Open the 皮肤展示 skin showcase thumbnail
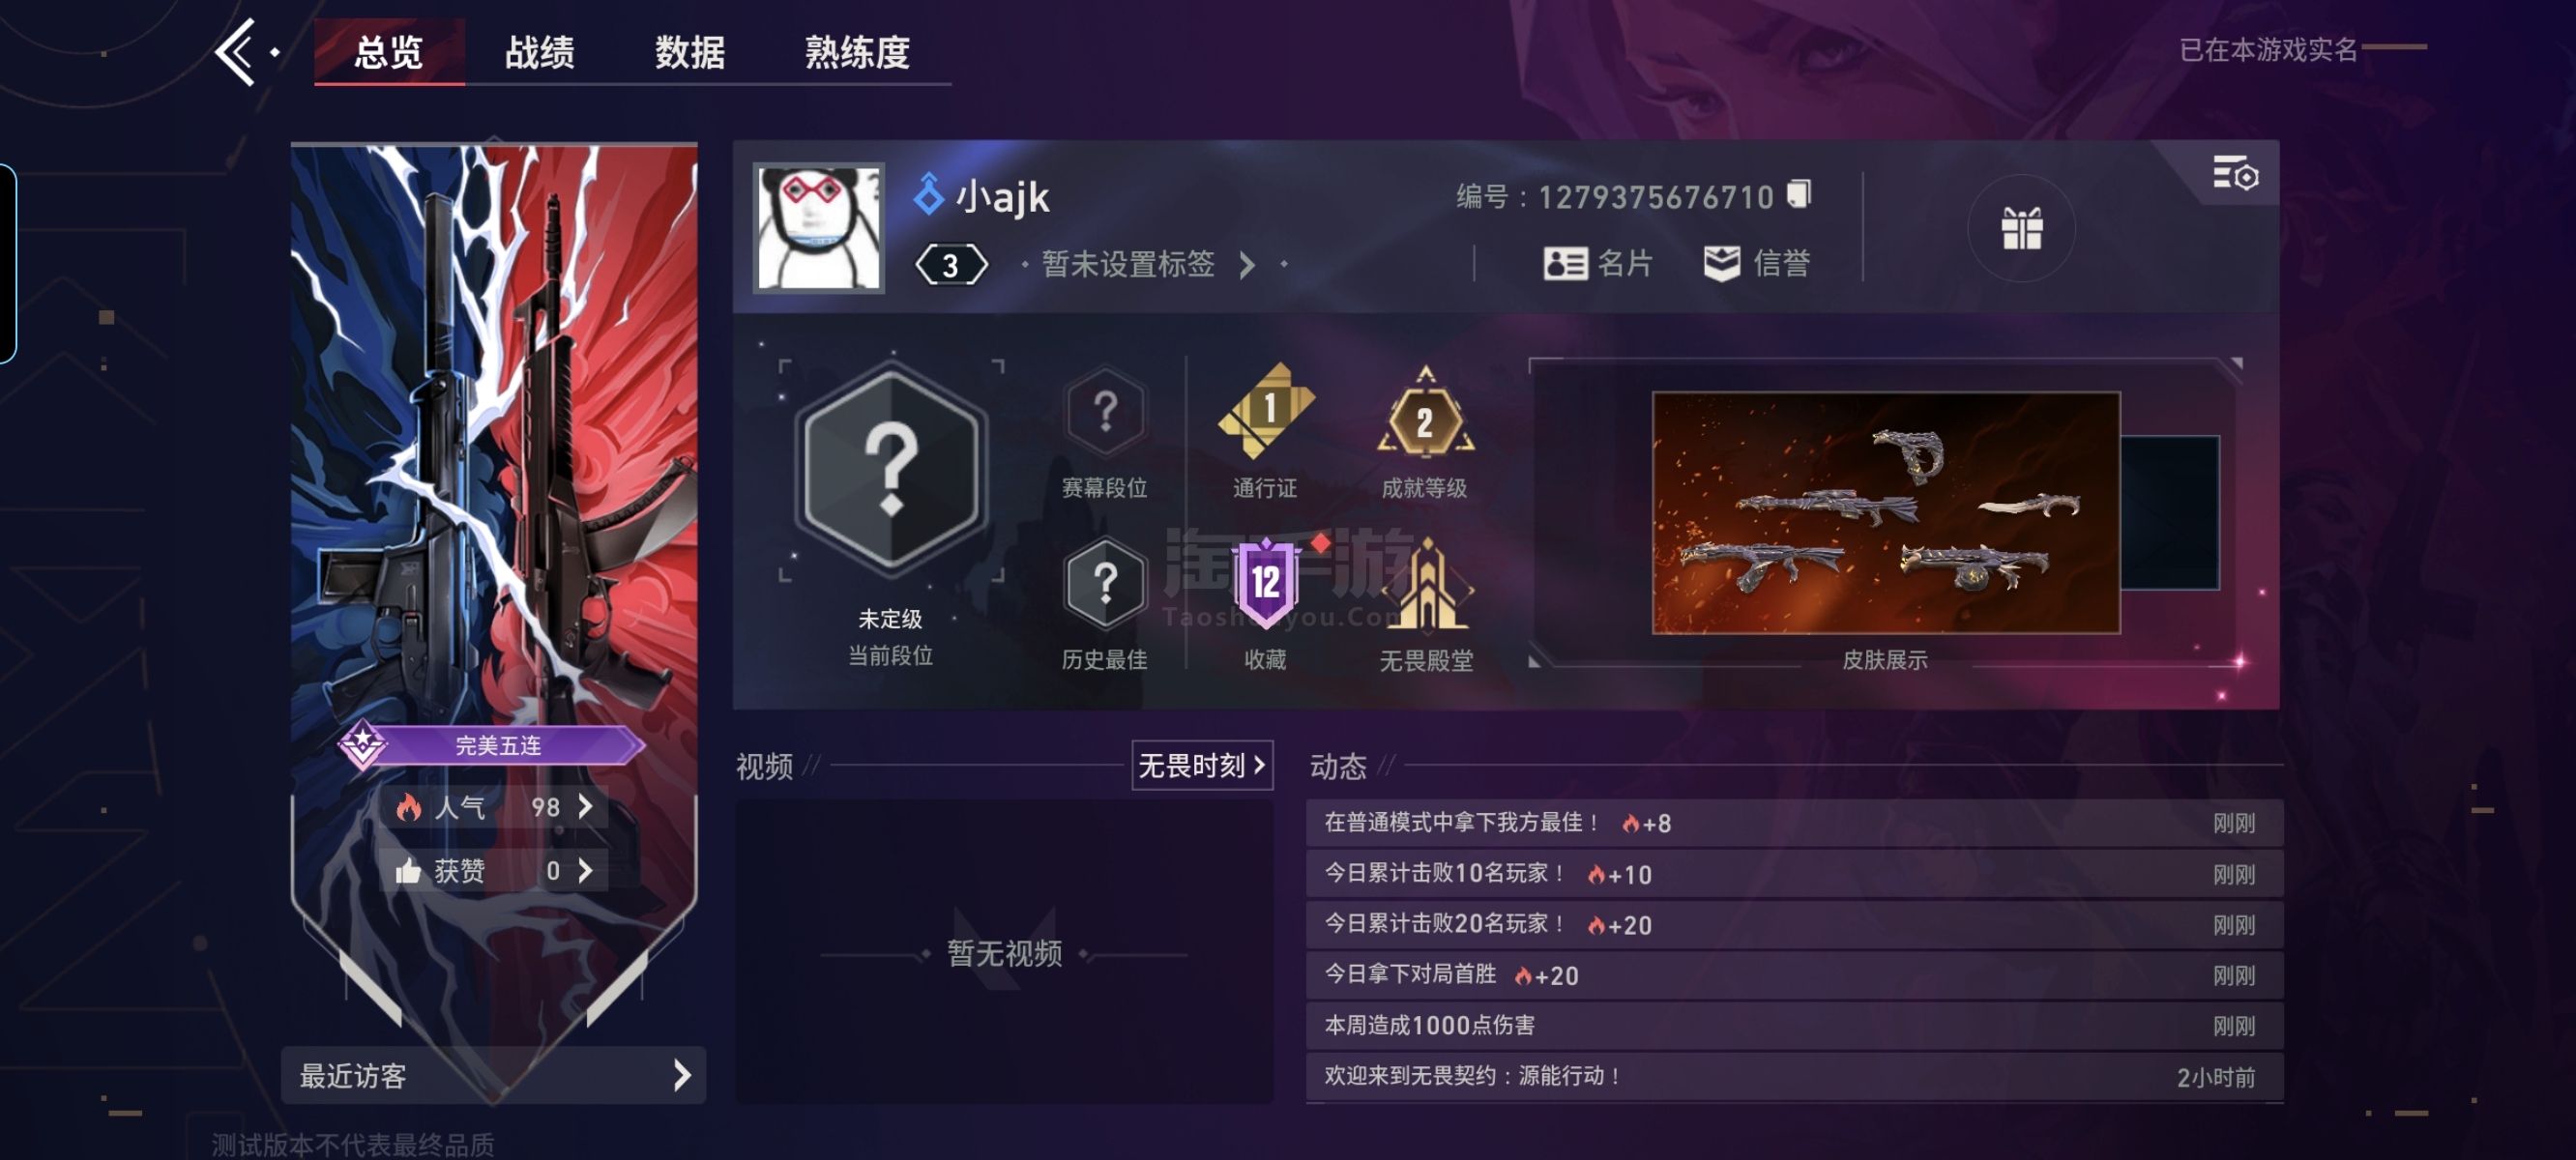This screenshot has height=1160, width=2576. 1885,512
